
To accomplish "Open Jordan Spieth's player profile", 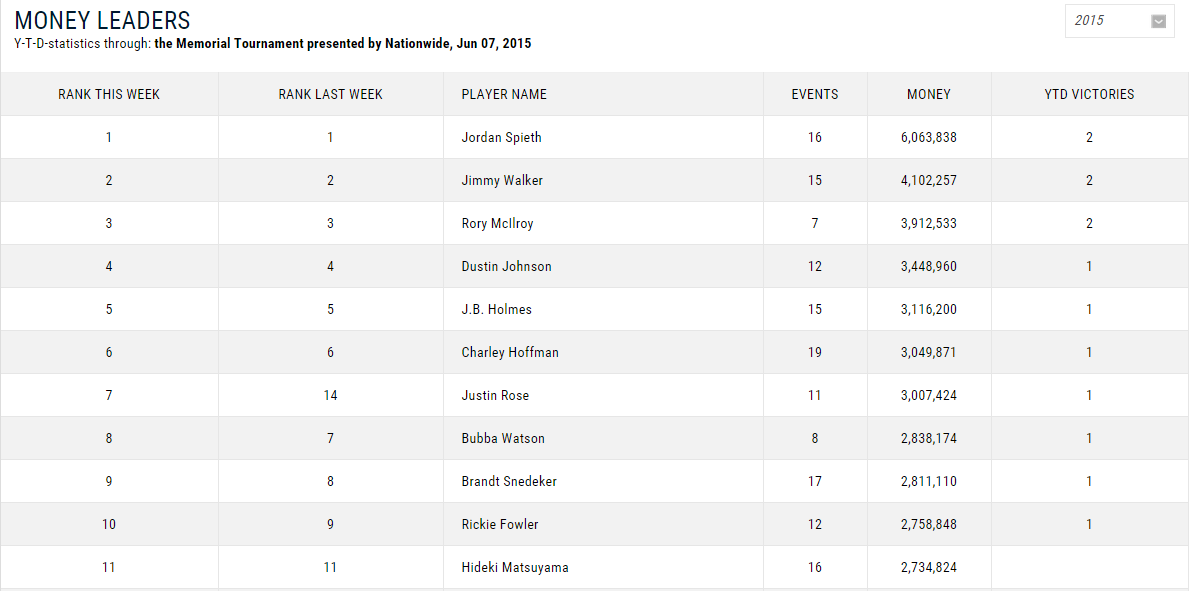I will 501,137.
